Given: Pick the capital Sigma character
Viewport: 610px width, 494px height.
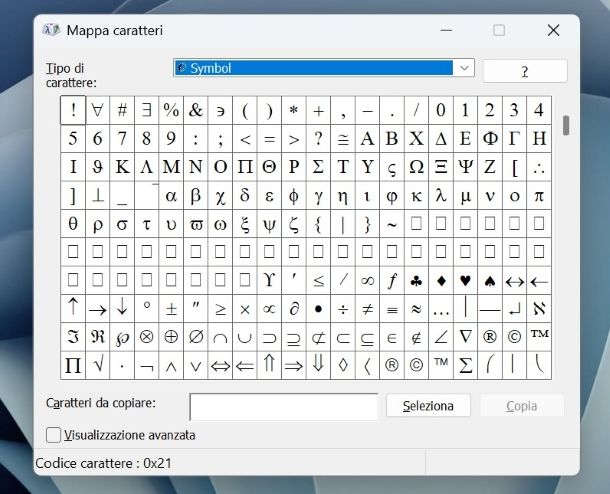Looking at the screenshot, I should (x=319, y=167).
